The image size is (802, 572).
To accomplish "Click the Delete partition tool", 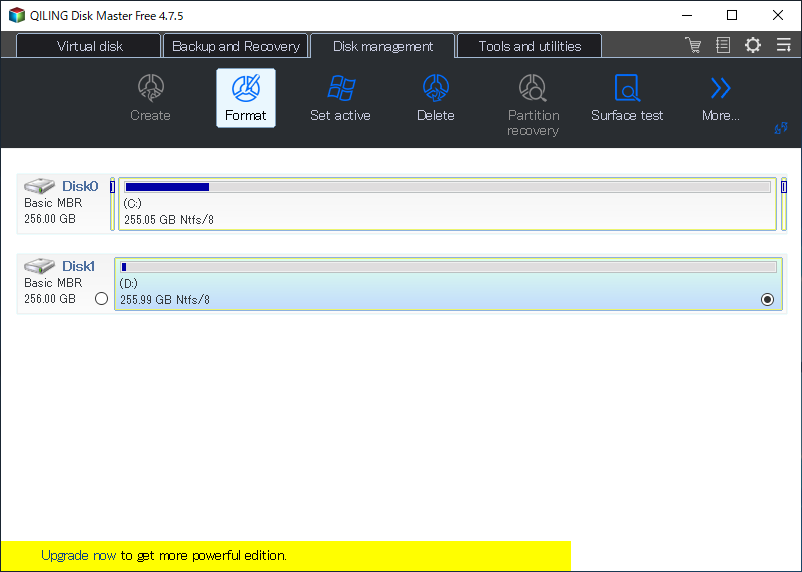I will [436, 98].
